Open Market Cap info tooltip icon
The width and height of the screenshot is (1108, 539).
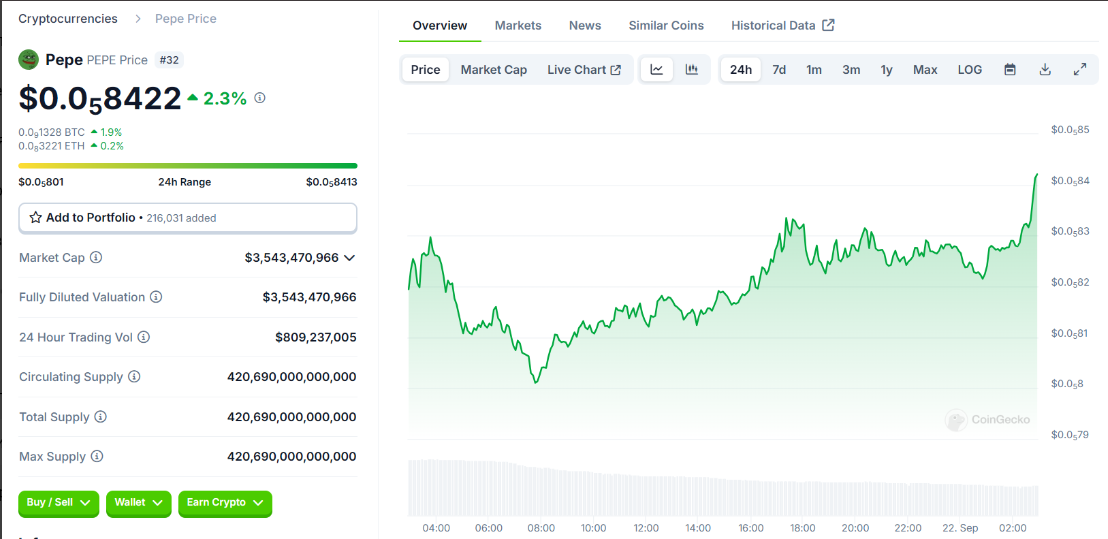tap(97, 258)
